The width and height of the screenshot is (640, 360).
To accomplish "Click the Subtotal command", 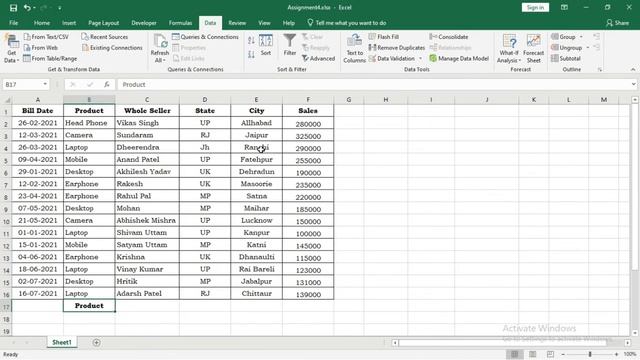I will pos(566,59).
